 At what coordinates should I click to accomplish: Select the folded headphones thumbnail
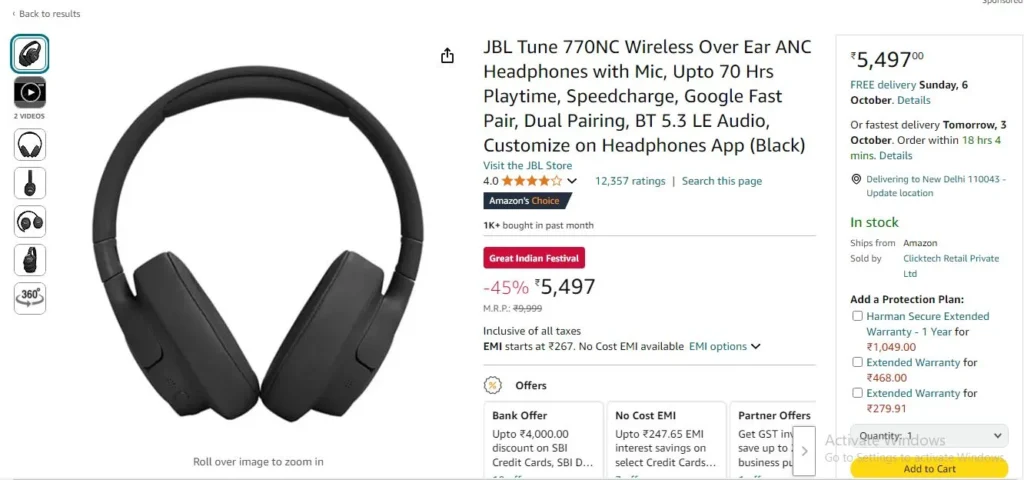30,221
